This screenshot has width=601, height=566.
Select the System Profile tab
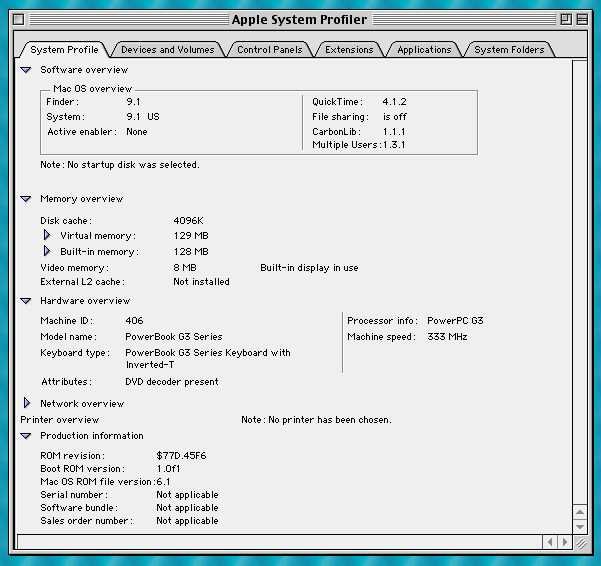coord(64,50)
